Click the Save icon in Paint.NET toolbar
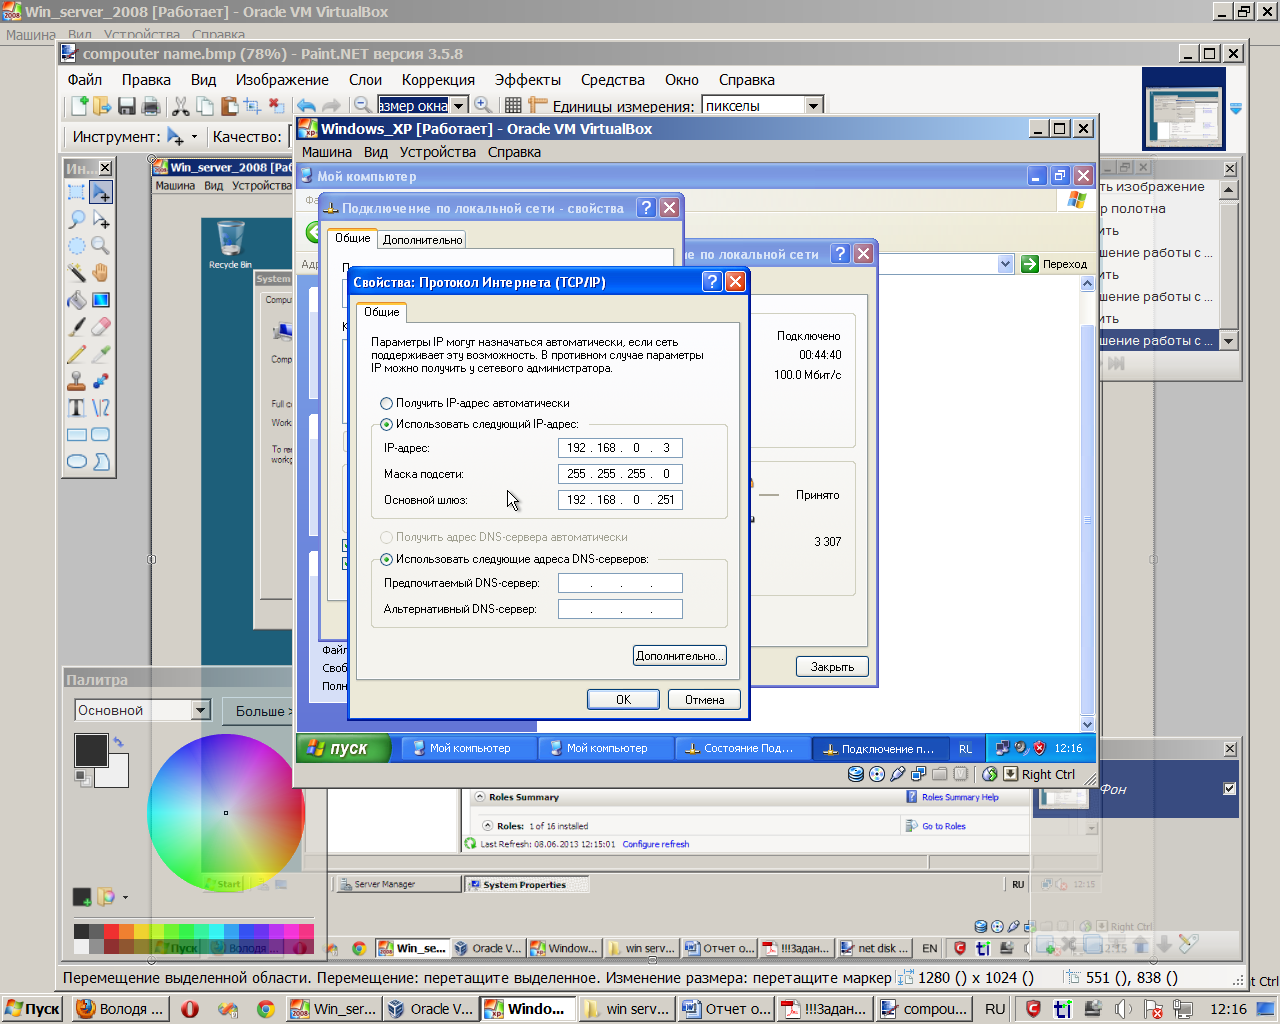1280x1024 pixels. click(127, 105)
